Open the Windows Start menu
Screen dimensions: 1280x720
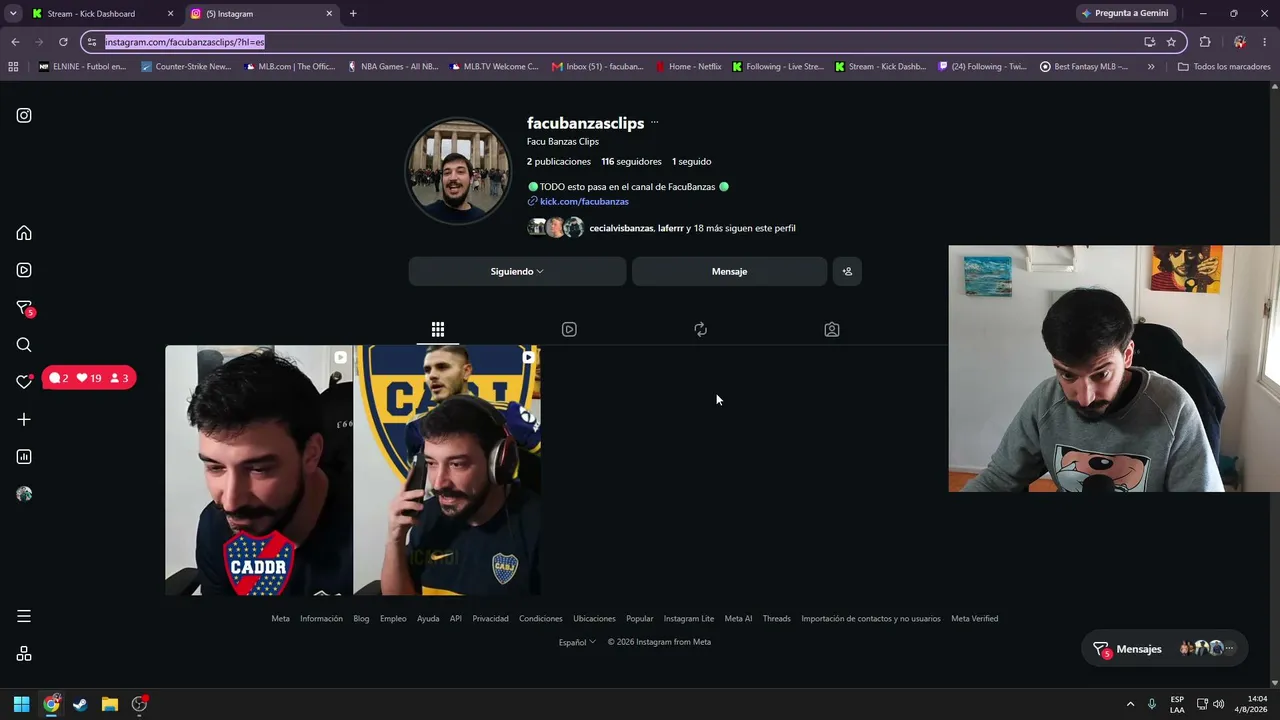coord(21,704)
